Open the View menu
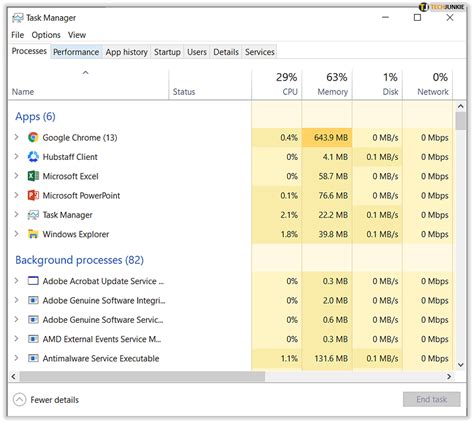The height and width of the screenshot is (423, 474). tap(77, 35)
